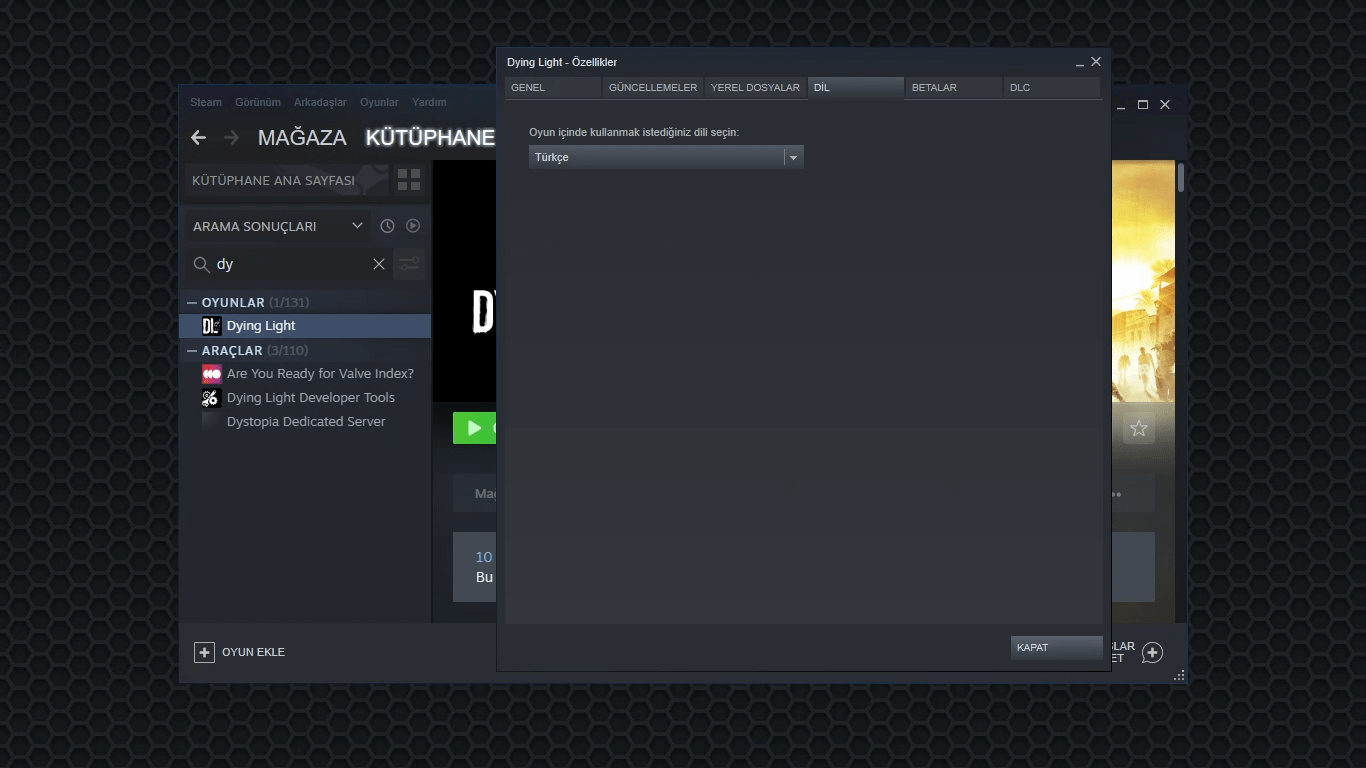The width and height of the screenshot is (1366, 768).
Task: Click the OYUN EKLE plus icon
Action: pyautogui.click(x=204, y=652)
